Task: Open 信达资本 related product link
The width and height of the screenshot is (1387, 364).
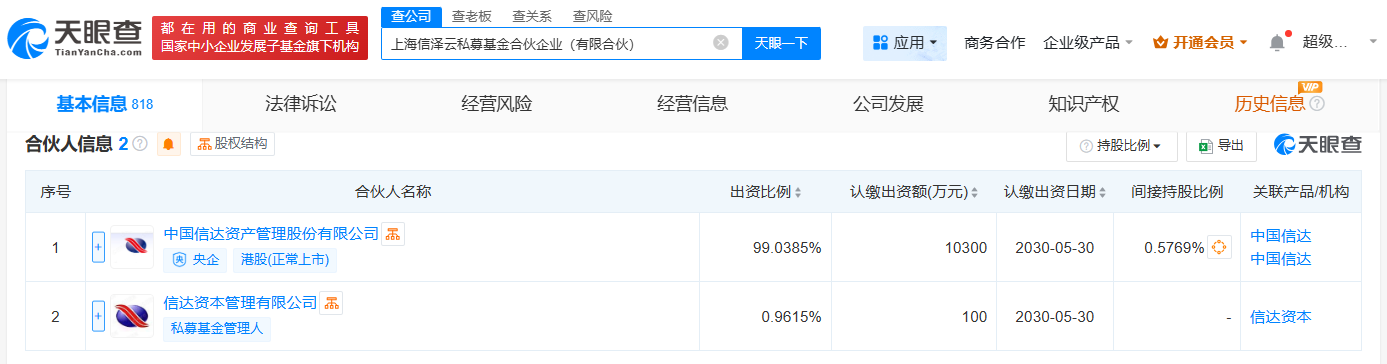Action: click(x=1280, y=316)
